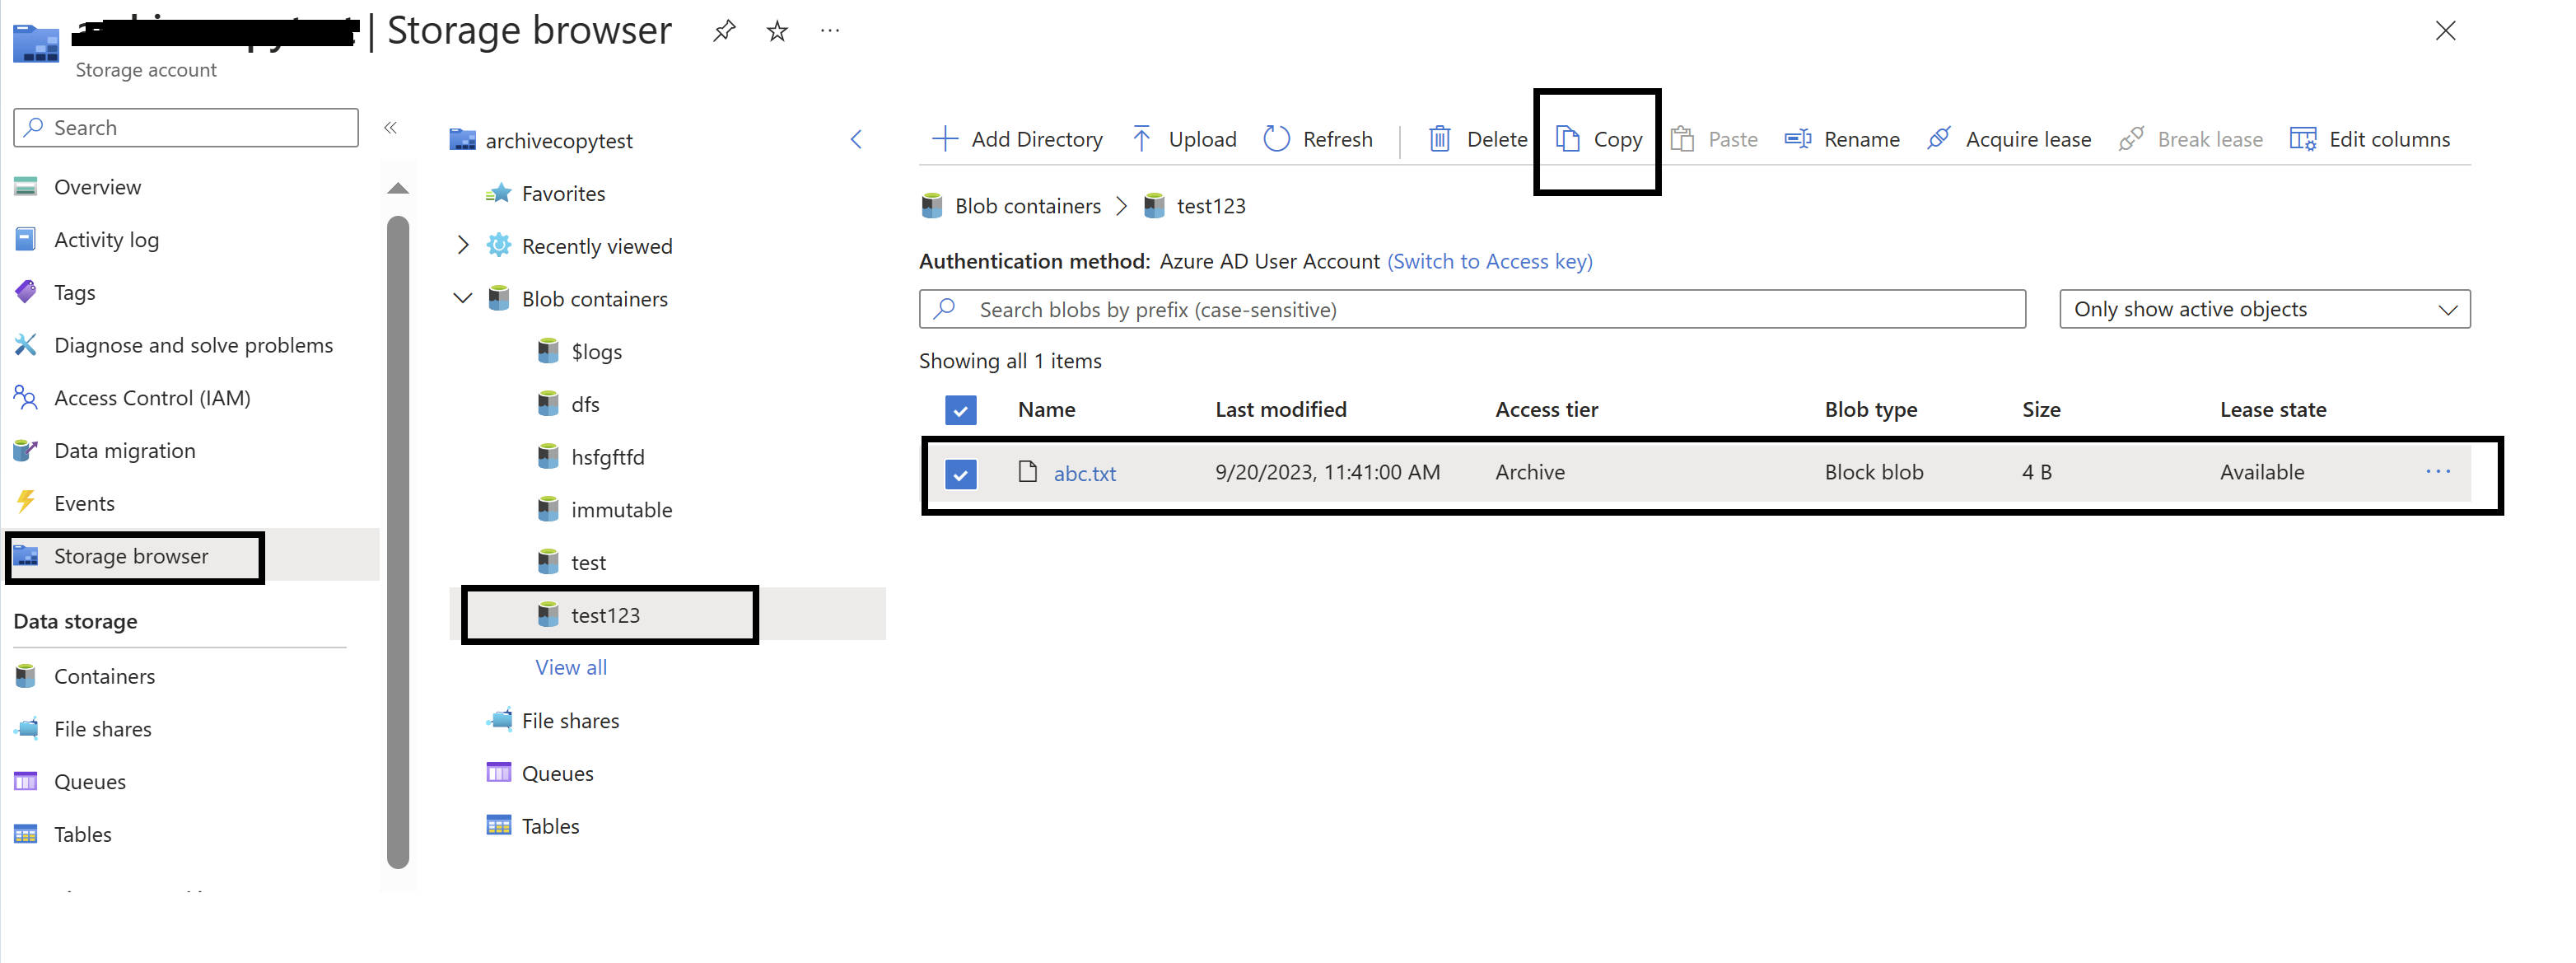Click the View all containers link
2576x963 pixels.
click(570, 667)
